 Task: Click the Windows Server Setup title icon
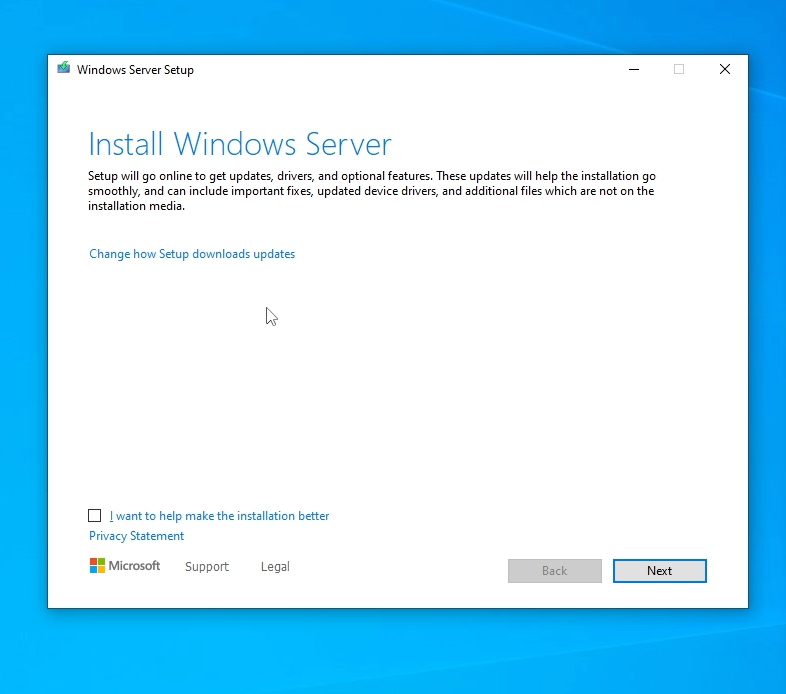point(64,68)
